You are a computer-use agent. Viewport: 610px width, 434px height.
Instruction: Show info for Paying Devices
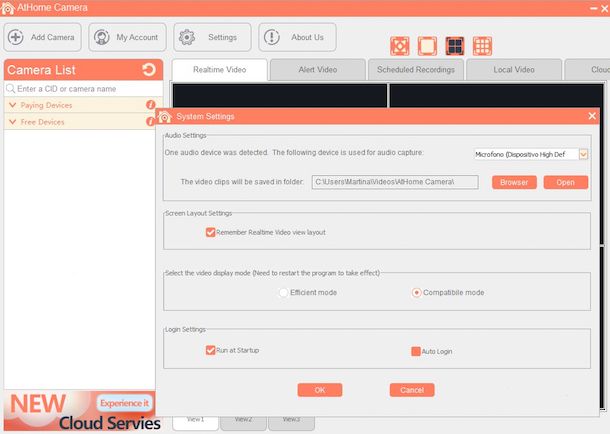(151, 105)
